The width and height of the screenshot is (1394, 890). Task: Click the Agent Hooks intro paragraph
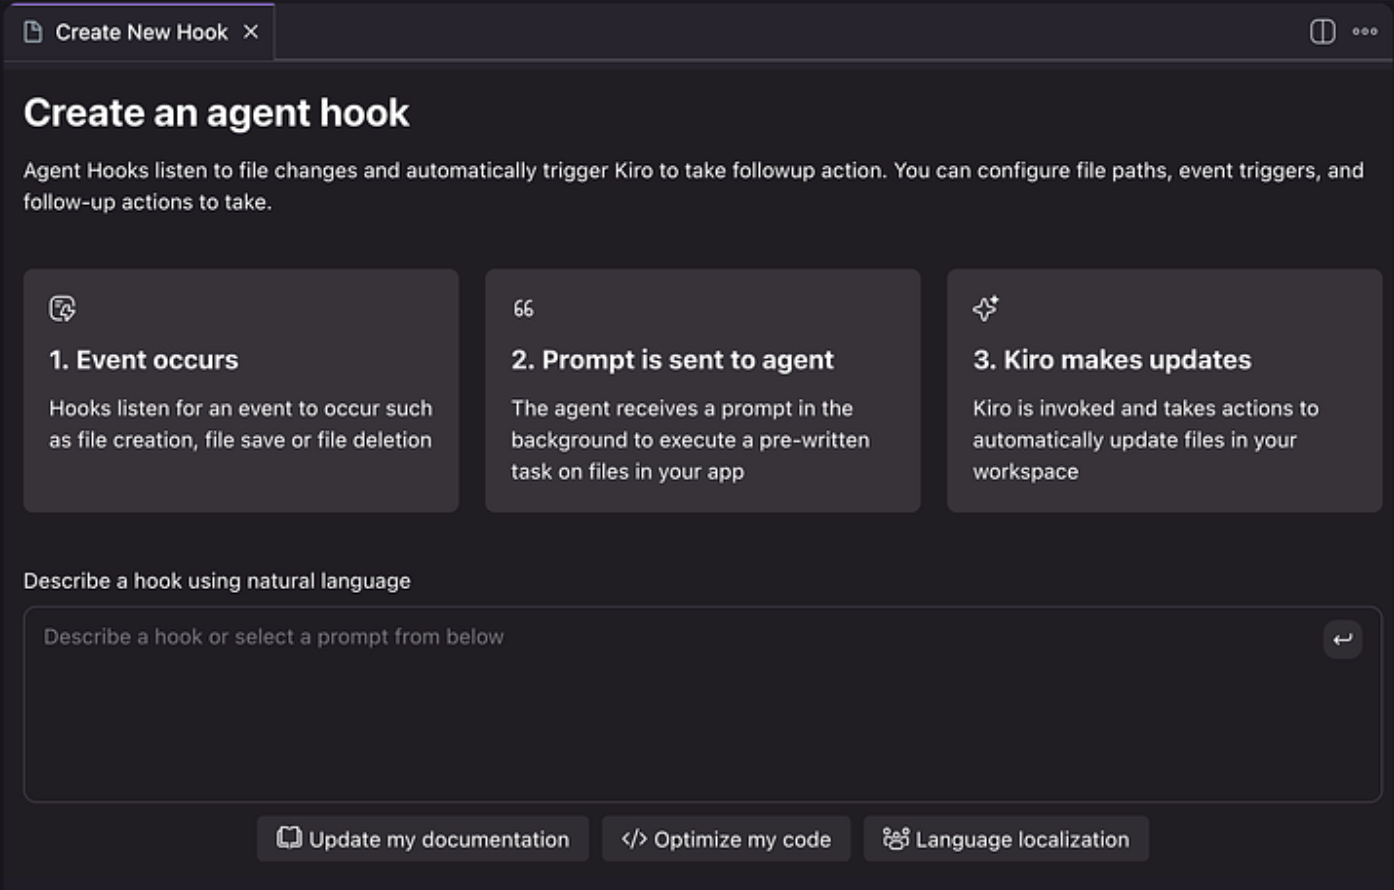pos(692,186)
